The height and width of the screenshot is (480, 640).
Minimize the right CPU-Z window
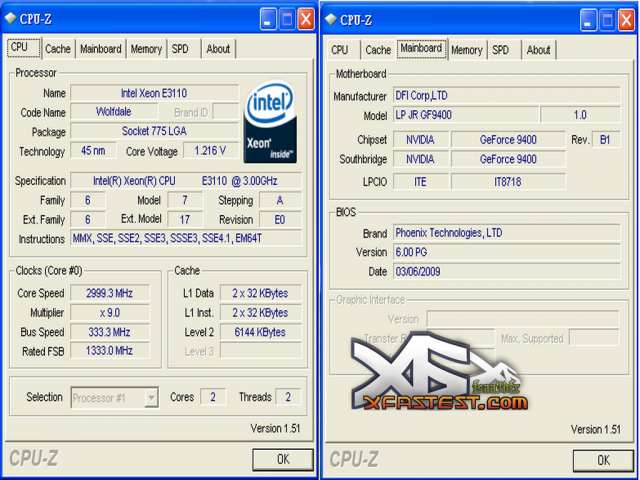(x=588, y=20)
